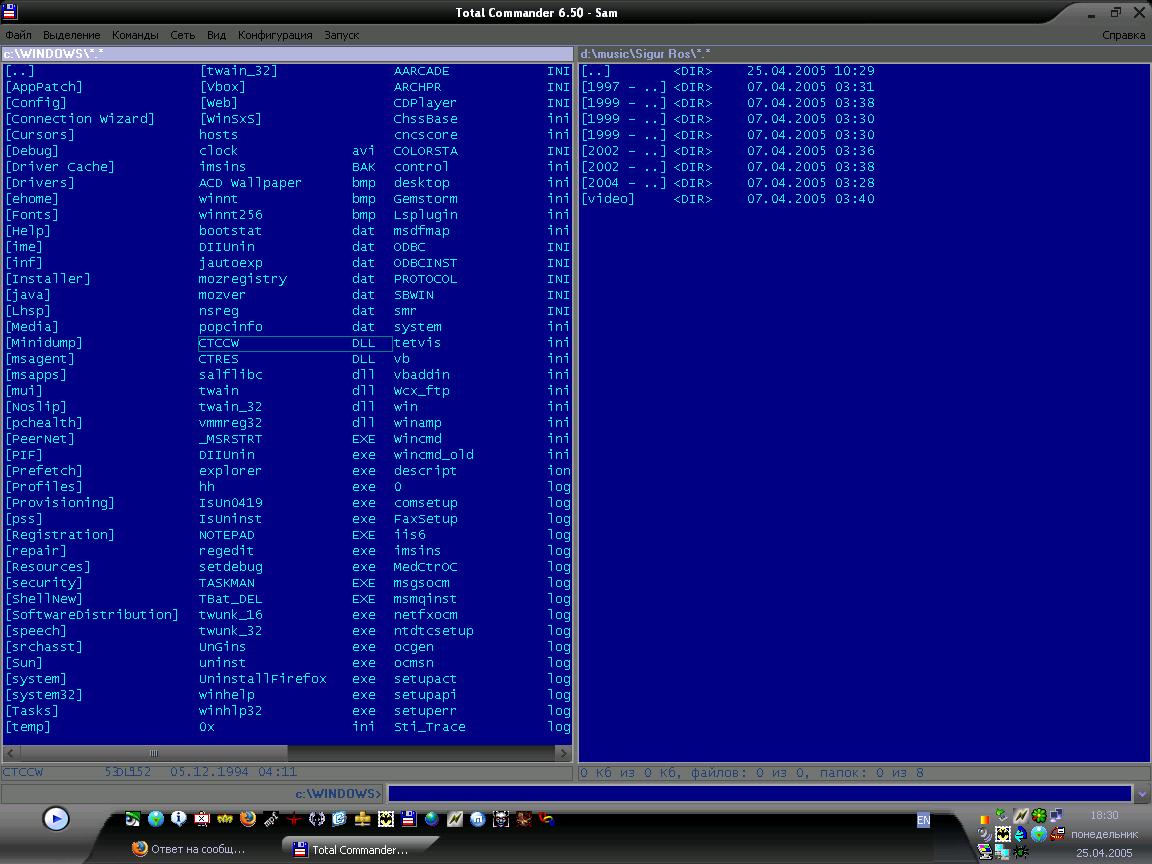Click the taskbar clock showing 18:30
1152x864 pixels.
pos(1104,816)
